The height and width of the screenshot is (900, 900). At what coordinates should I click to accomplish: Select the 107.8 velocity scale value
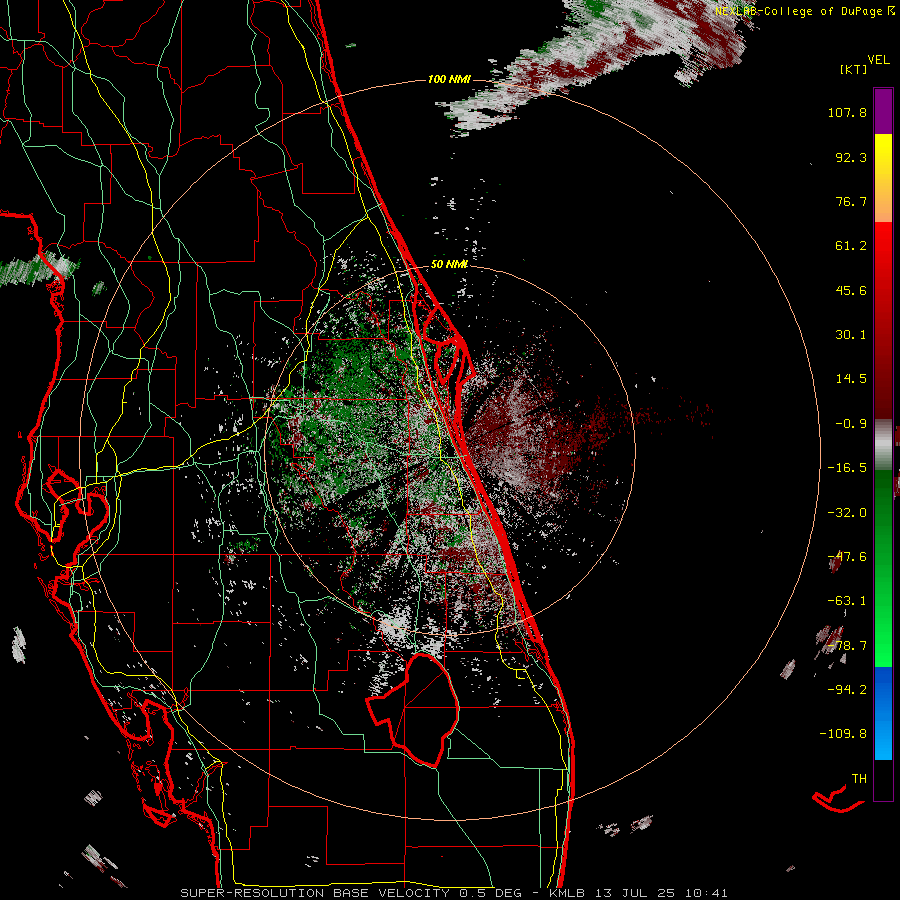click(x=847, y=112)
